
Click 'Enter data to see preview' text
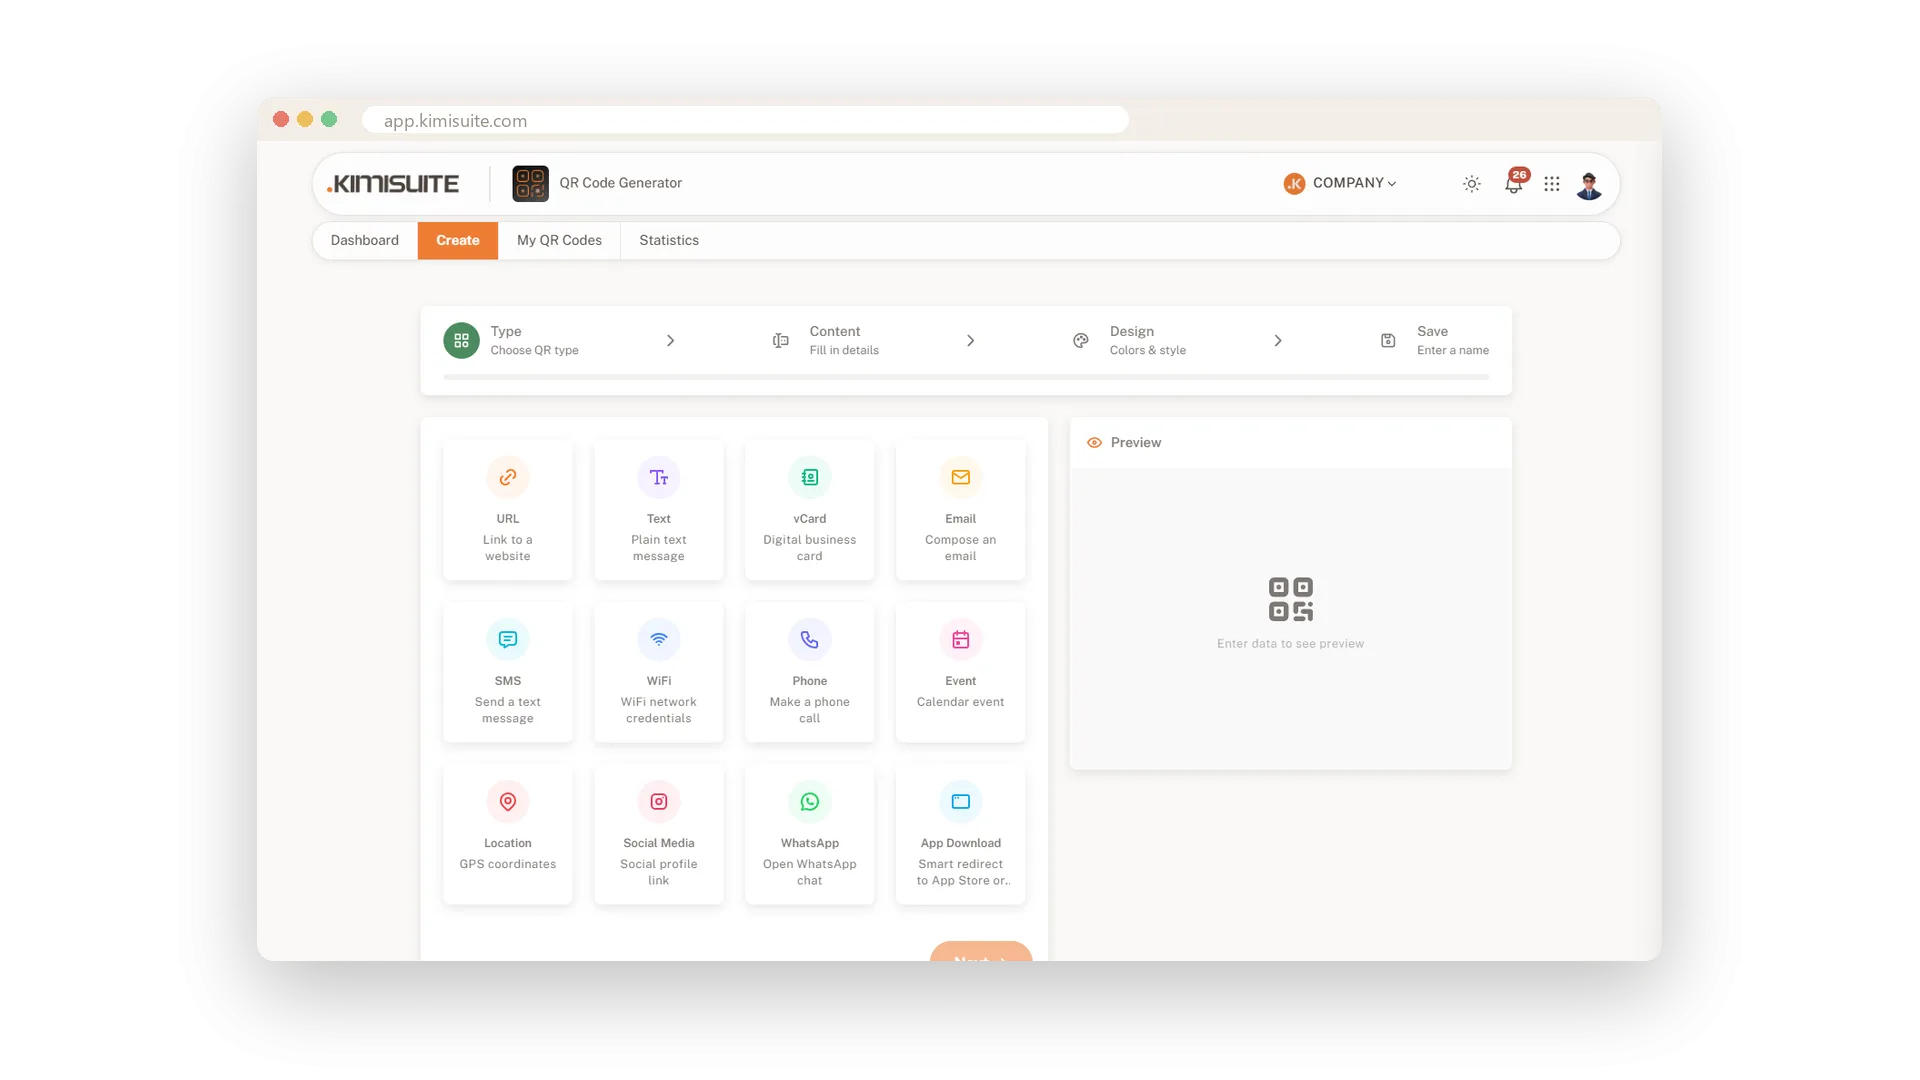point(1291,643)
